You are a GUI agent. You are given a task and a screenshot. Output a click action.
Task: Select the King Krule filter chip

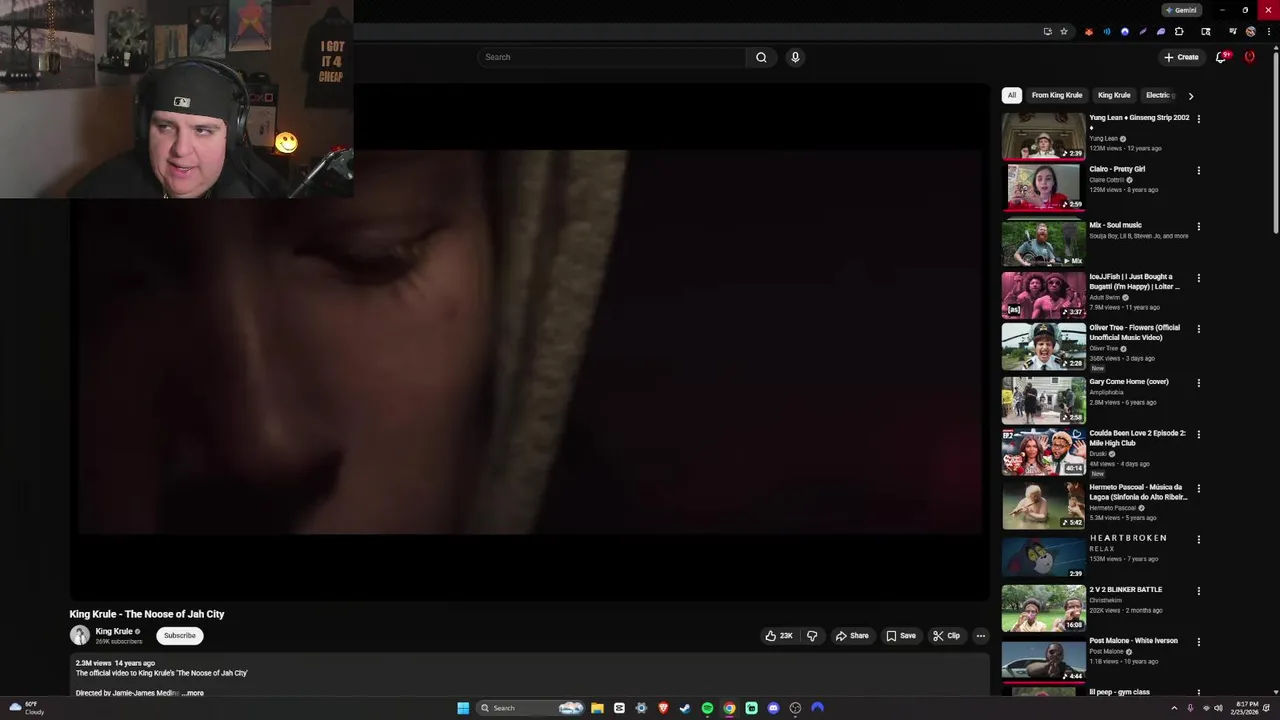[x=1114, y=95]
